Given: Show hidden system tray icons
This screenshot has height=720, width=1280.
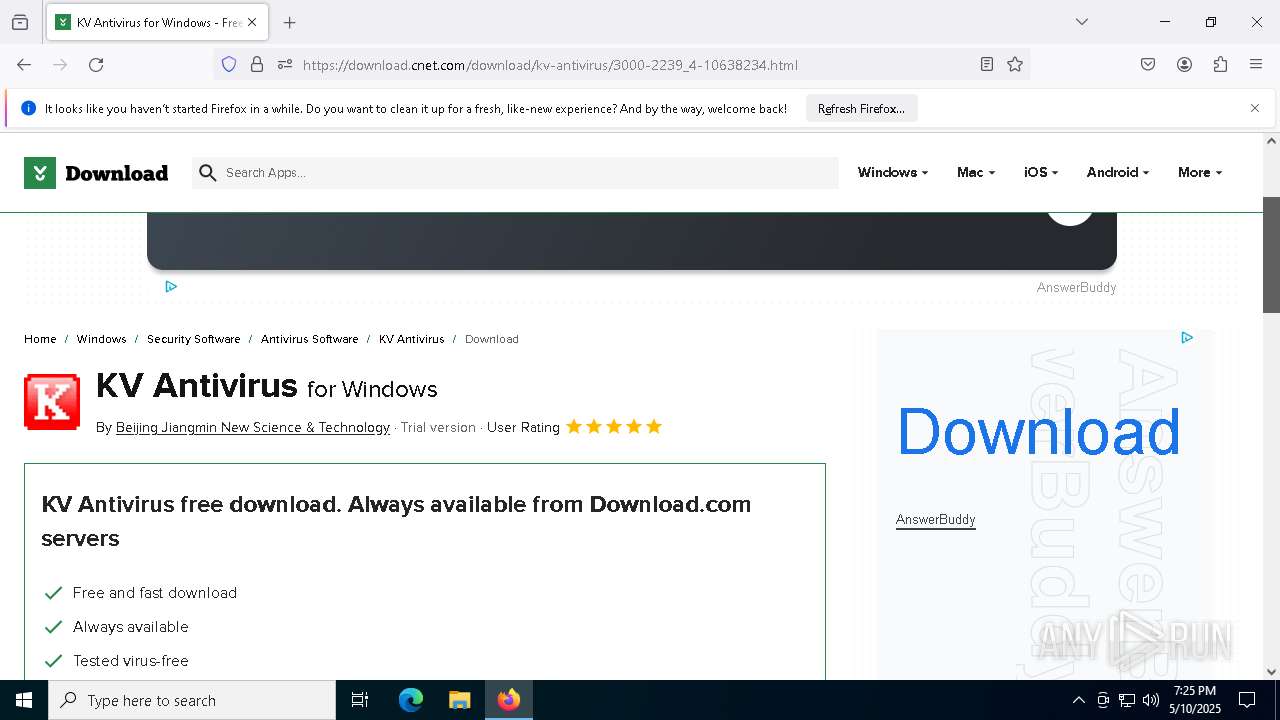Looking at the screenshot, I should click(x=1078, y=700).
